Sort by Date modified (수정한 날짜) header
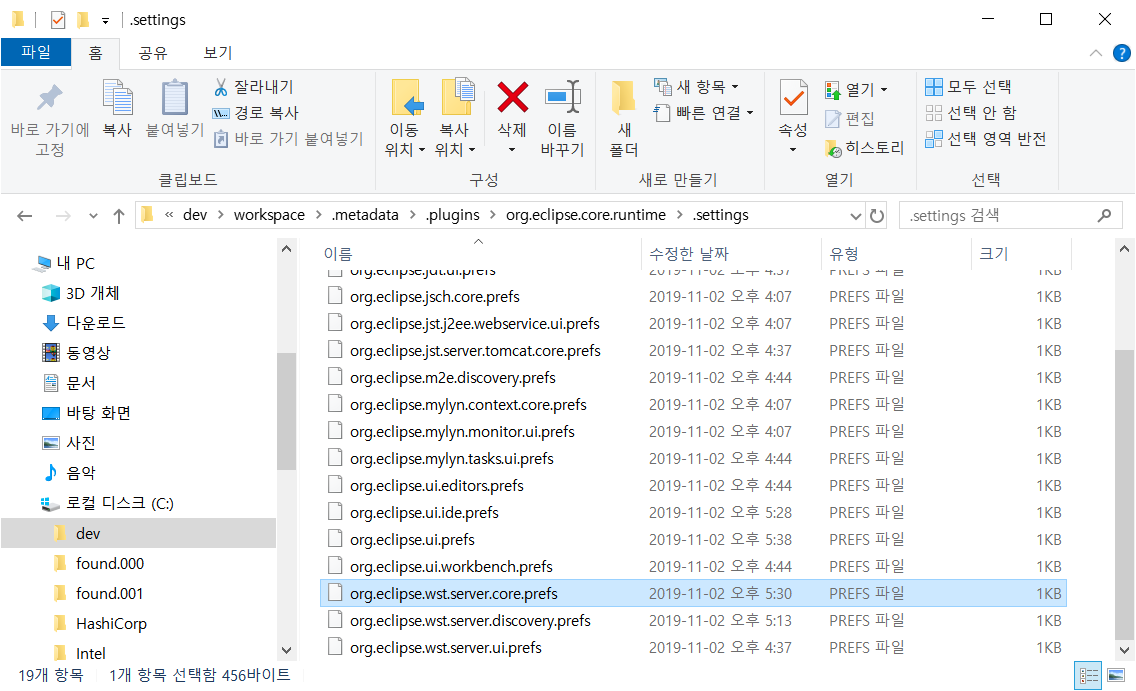1136x691 pixels. coord(731,254)
